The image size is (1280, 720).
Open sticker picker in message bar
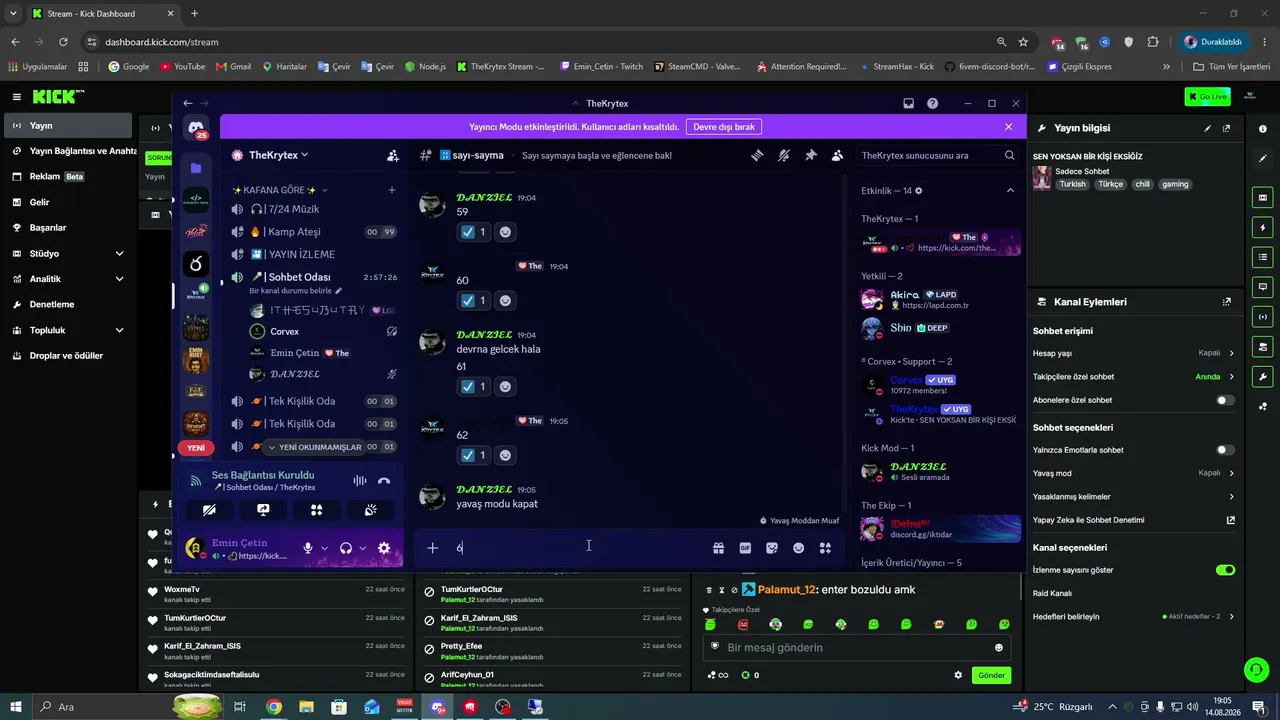tap(772, 548)
